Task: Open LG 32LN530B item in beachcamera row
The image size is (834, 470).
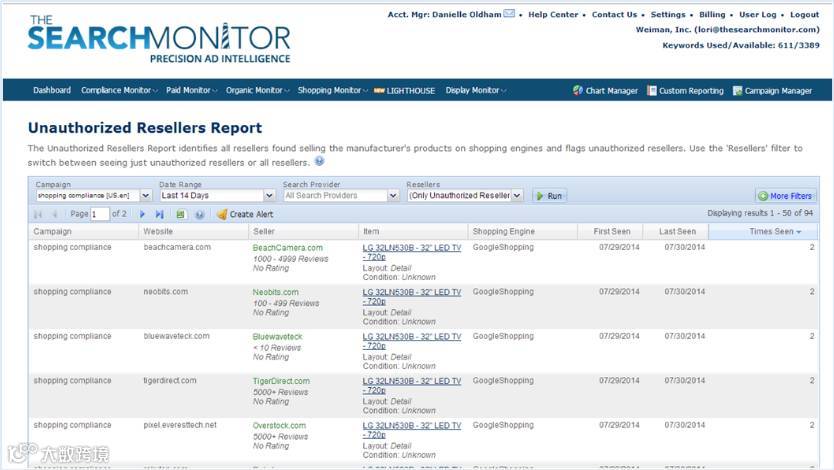Action: coord(412,252)
